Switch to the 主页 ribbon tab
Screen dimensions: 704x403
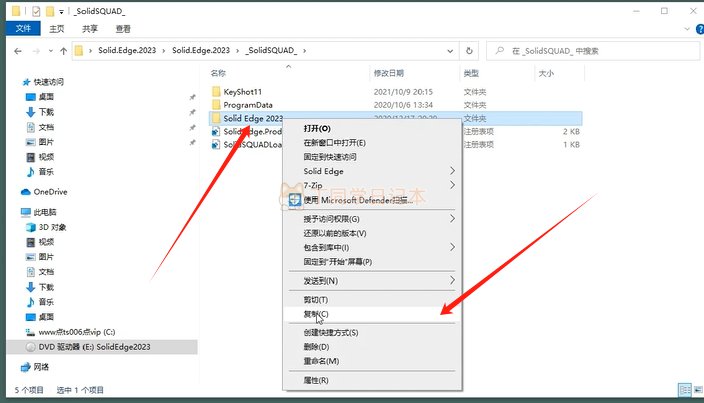[x=57, y=29]
